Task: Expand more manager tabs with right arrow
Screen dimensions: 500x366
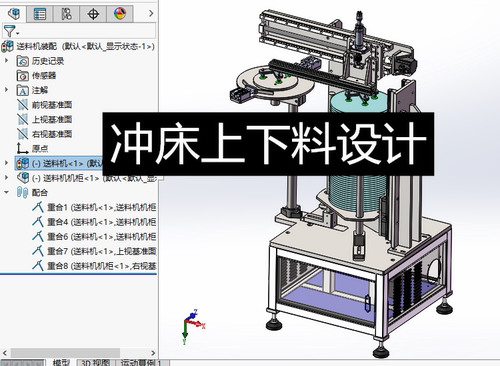Action: pyautogui.click(x=151, y=13)
